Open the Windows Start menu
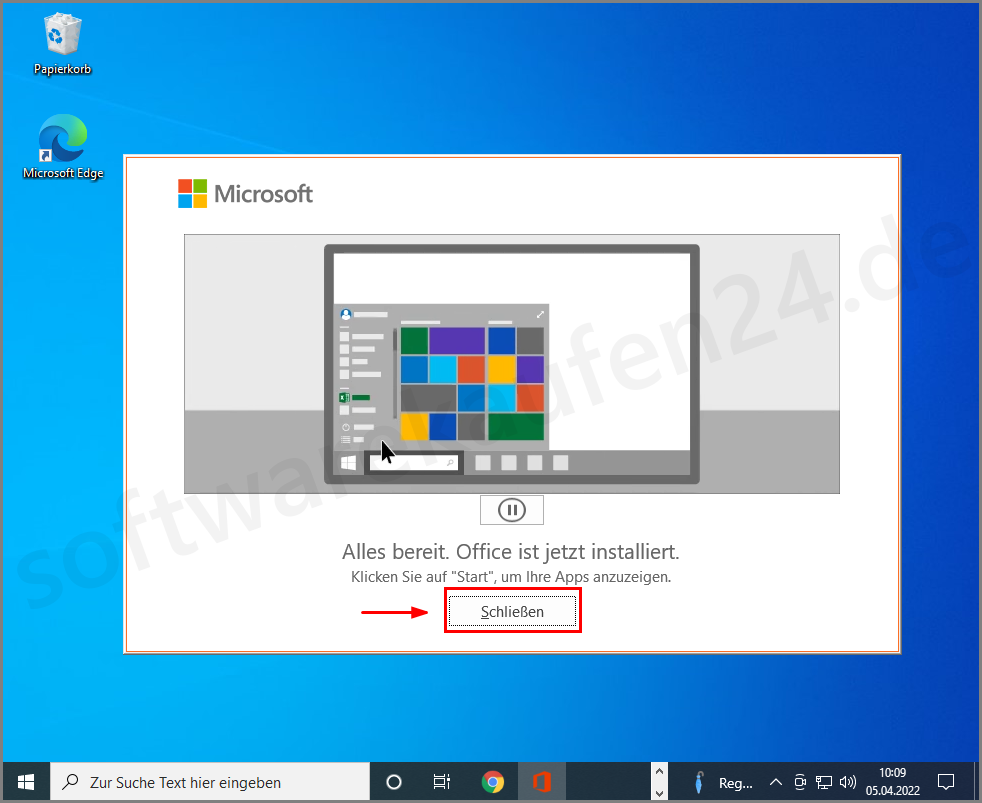This screenshot has width=982, height=803. [26, 782]
